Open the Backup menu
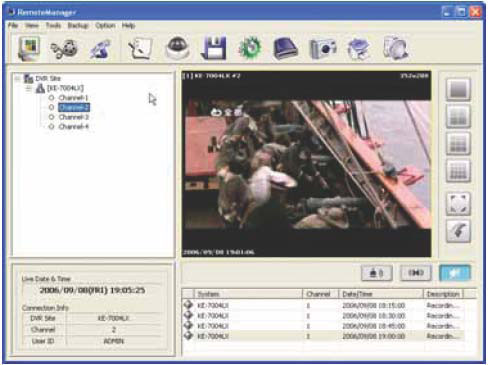 (78, 26)
